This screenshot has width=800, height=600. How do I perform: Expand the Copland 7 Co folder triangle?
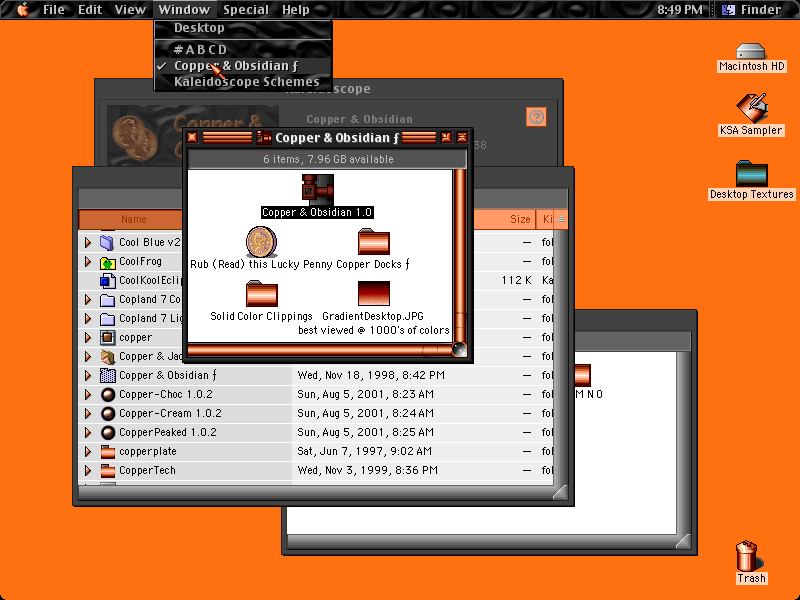88,299
